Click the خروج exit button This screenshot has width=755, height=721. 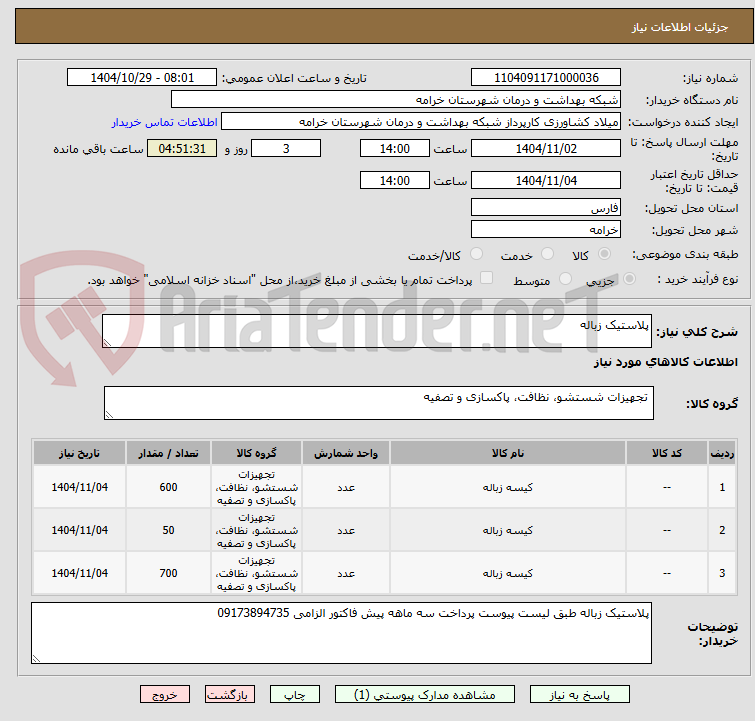165,695
